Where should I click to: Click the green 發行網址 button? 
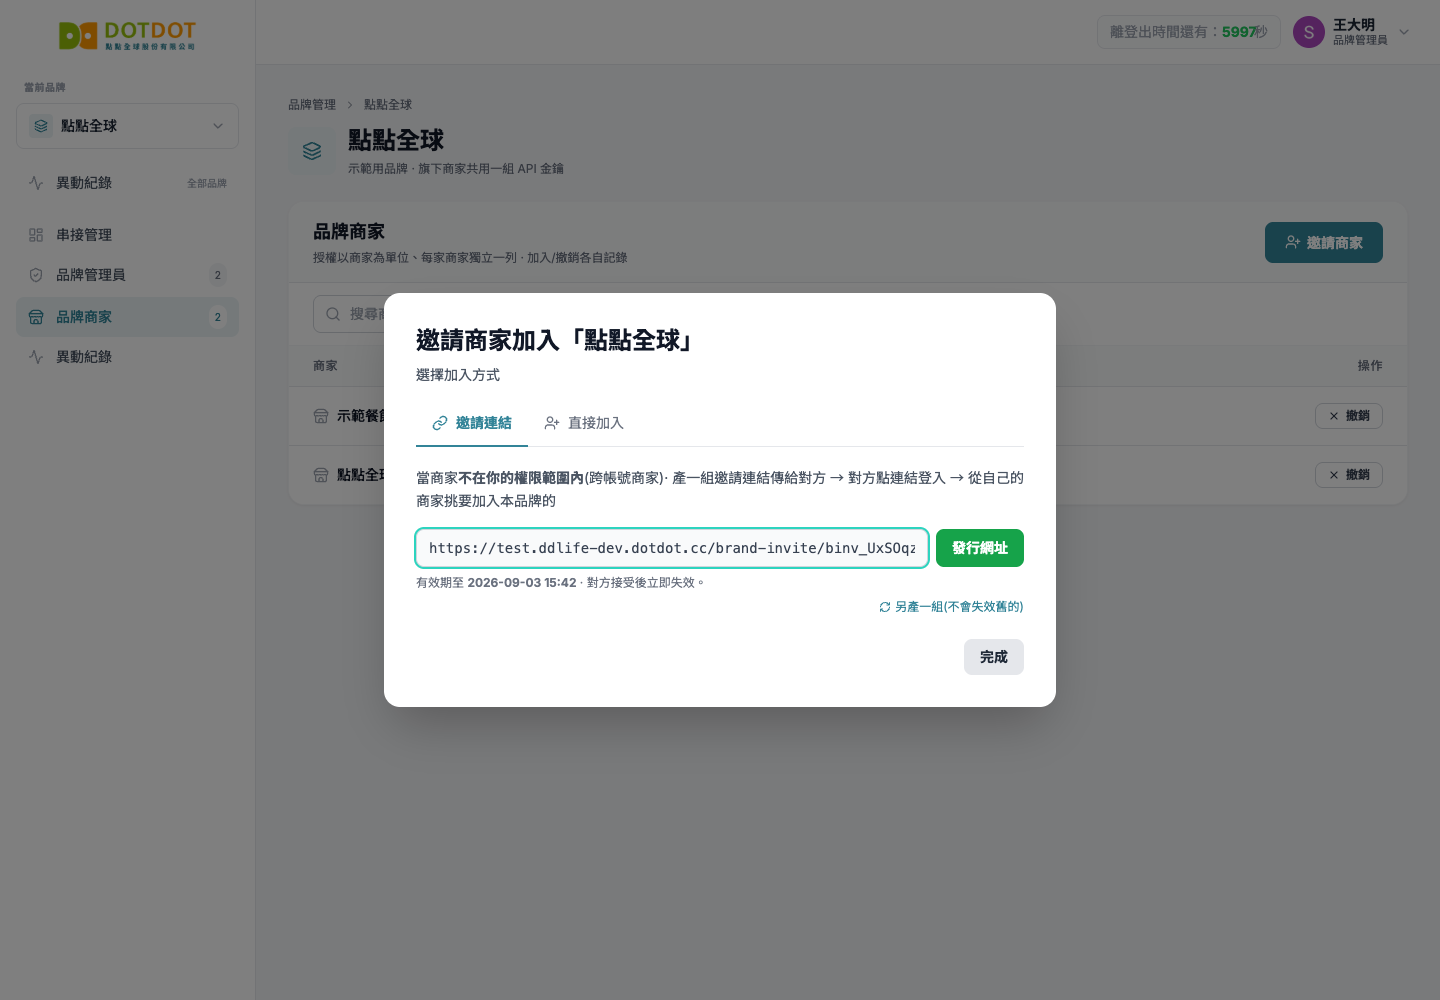(980, 548)
